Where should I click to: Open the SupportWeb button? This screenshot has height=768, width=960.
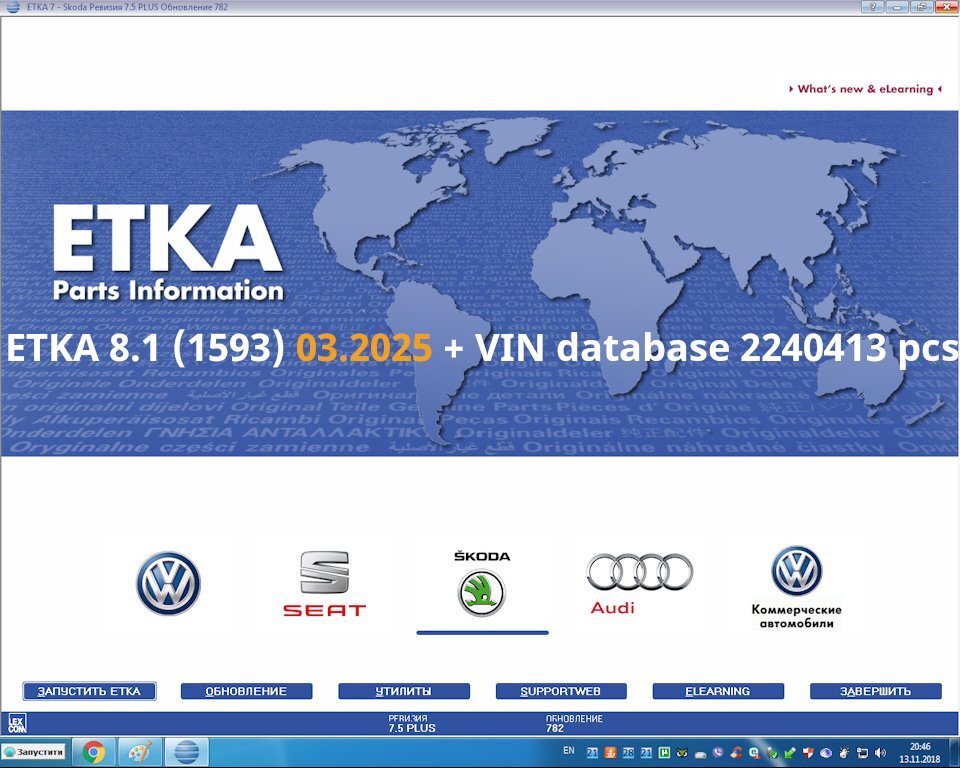coord(561,691)
